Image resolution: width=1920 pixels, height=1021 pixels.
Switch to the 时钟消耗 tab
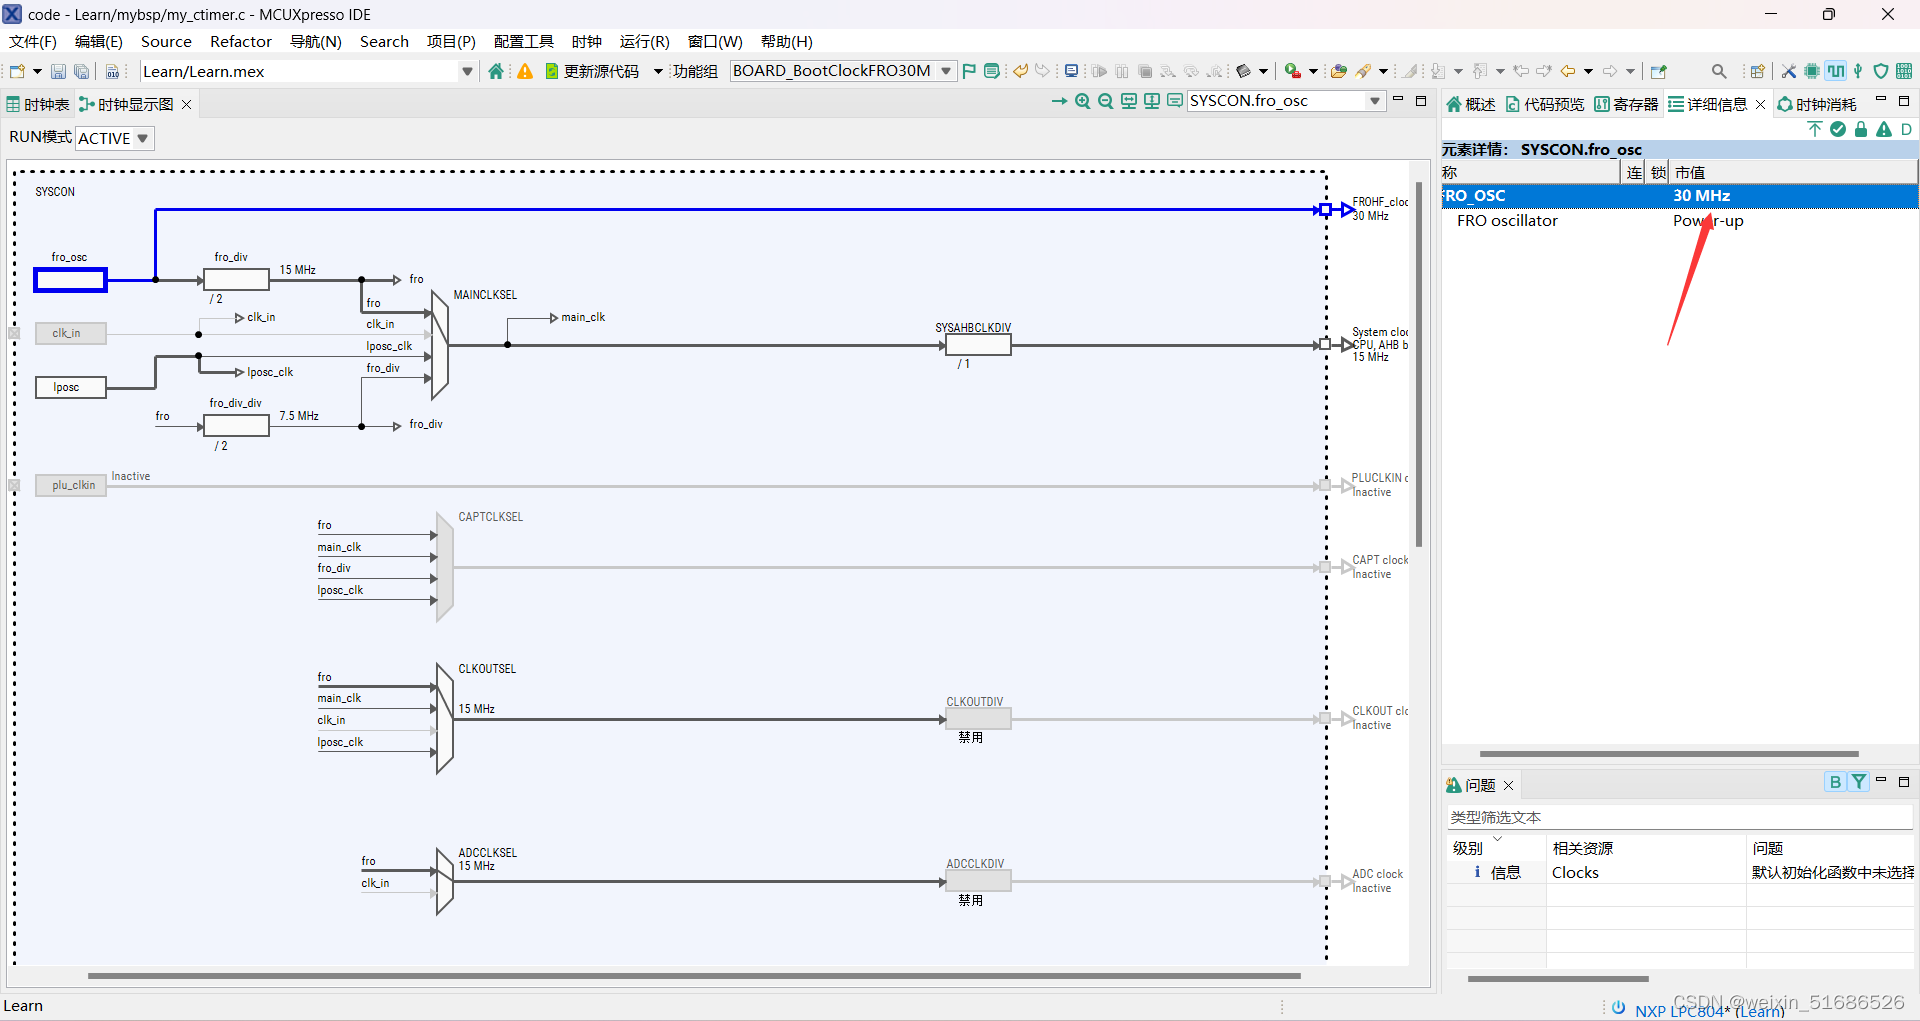pyautogui.click(x=1816, y=104)
